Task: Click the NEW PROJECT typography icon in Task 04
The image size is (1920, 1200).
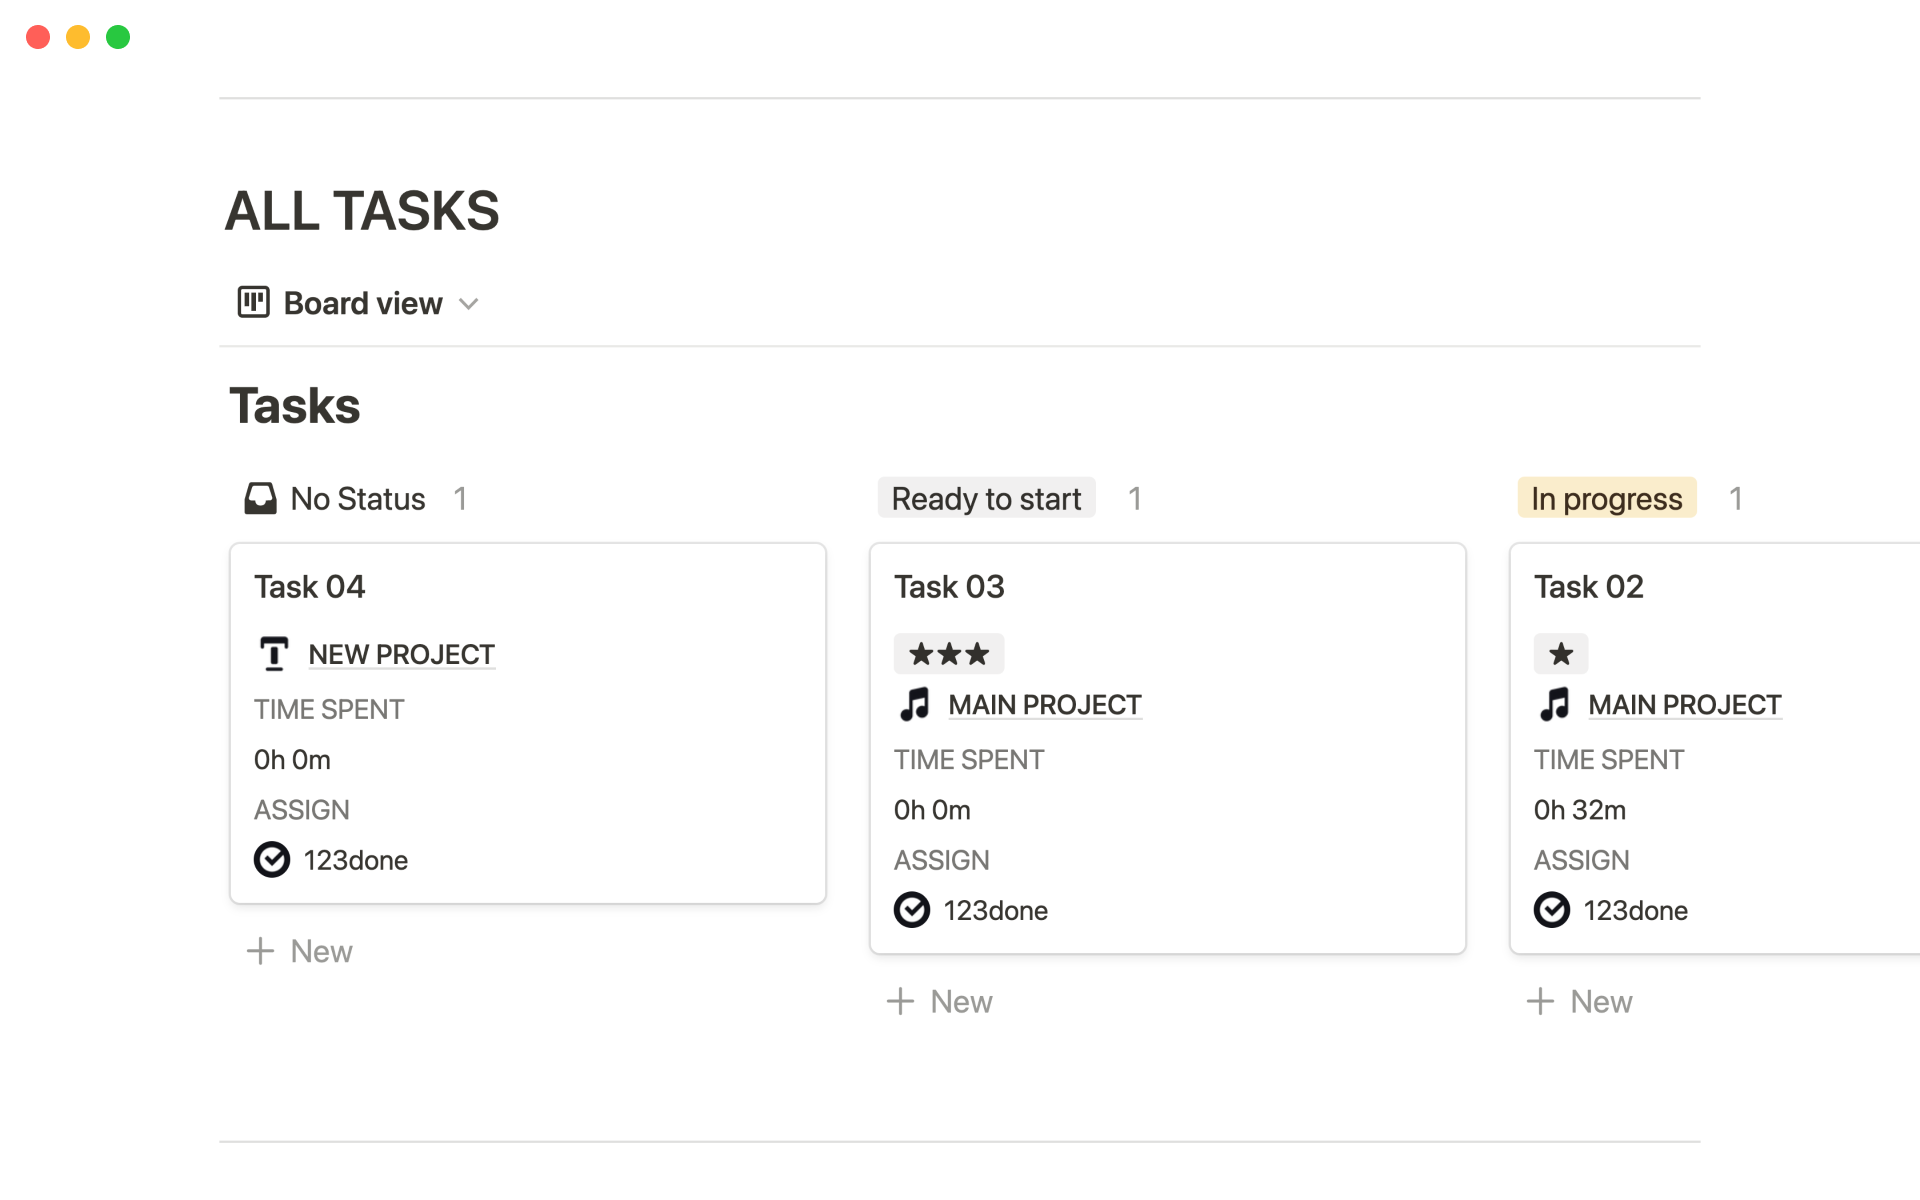Action: 274,654
